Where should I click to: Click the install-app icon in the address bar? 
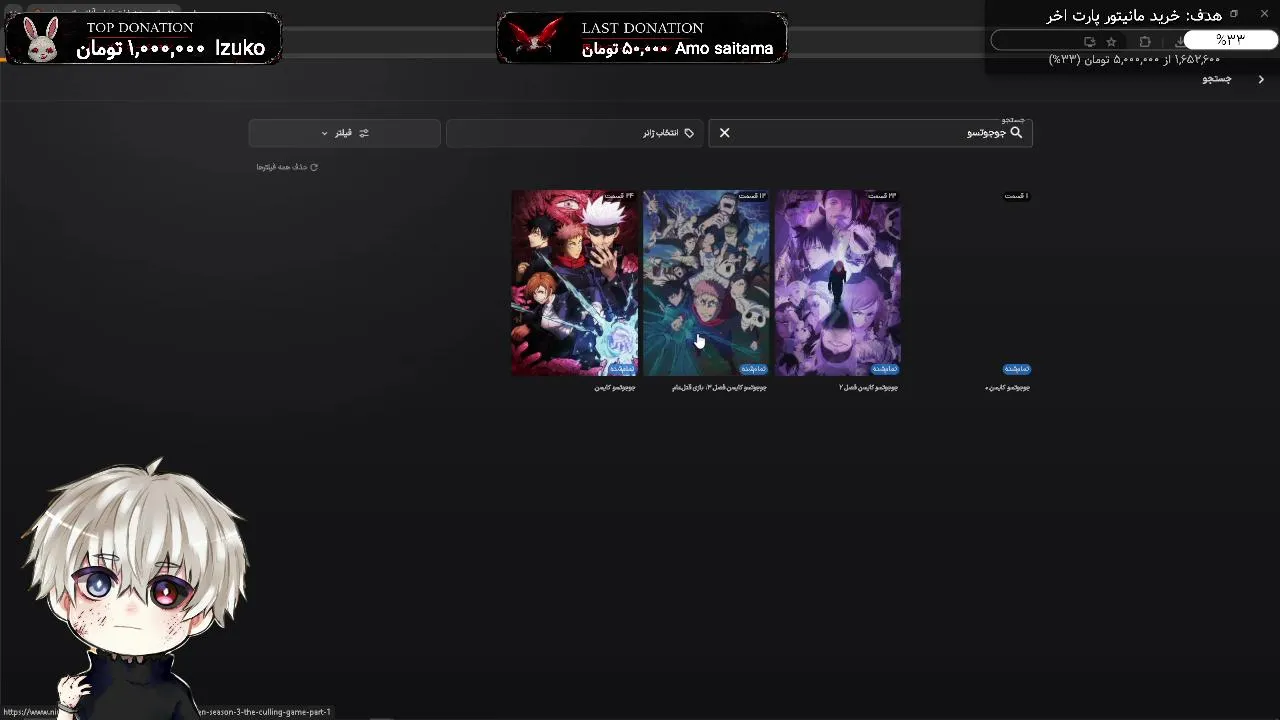coord(1090,41)
